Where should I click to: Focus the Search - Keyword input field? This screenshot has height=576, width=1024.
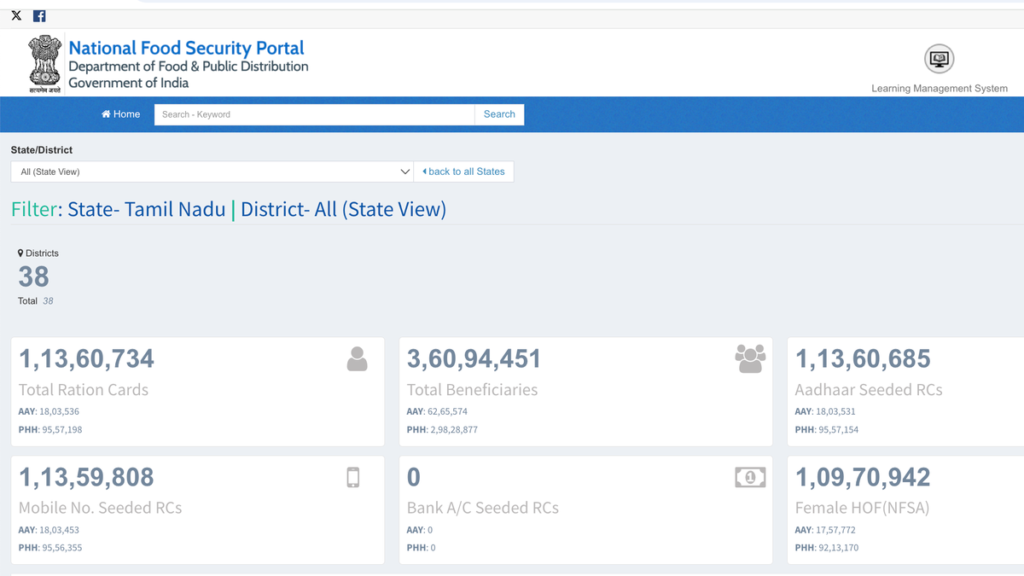click(x=314, y=114)
